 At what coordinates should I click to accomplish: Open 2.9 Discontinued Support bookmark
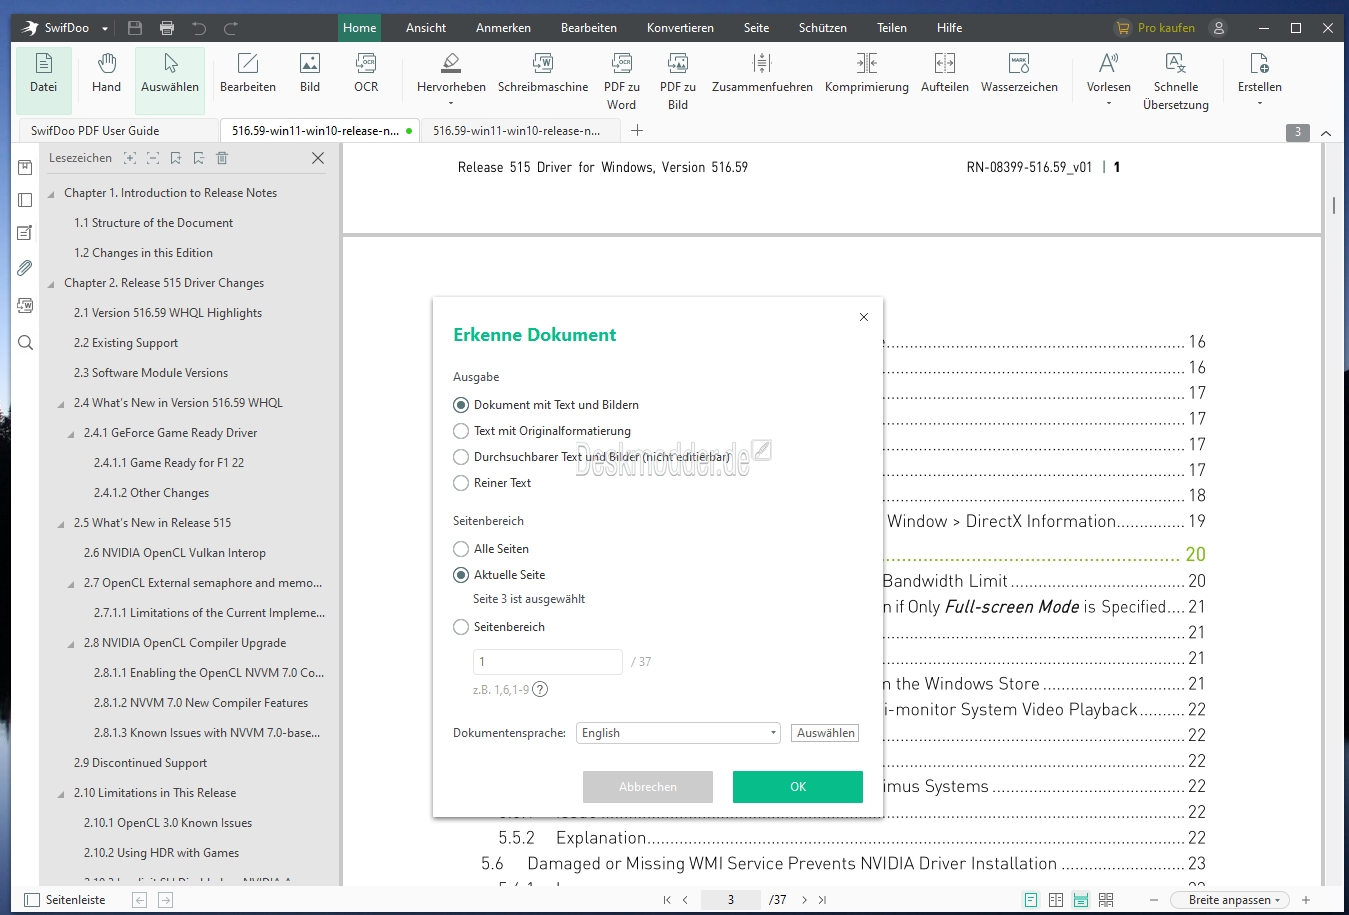coord(140,763)
